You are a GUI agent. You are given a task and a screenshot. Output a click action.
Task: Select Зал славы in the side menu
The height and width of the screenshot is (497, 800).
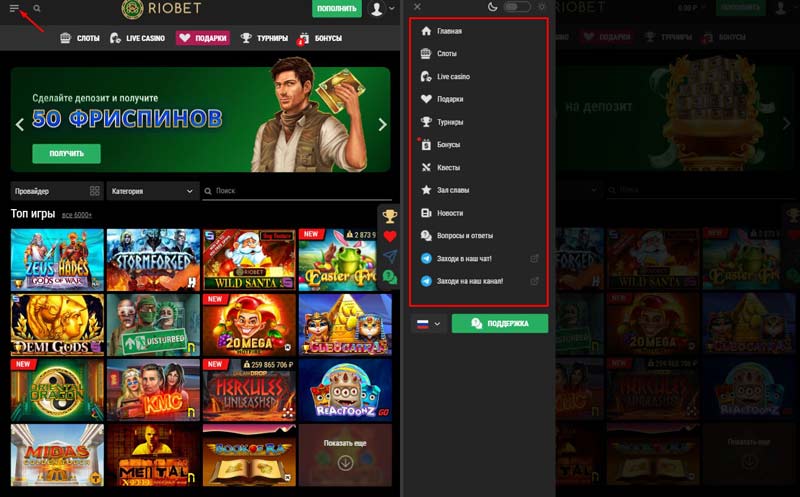point(452,190)
